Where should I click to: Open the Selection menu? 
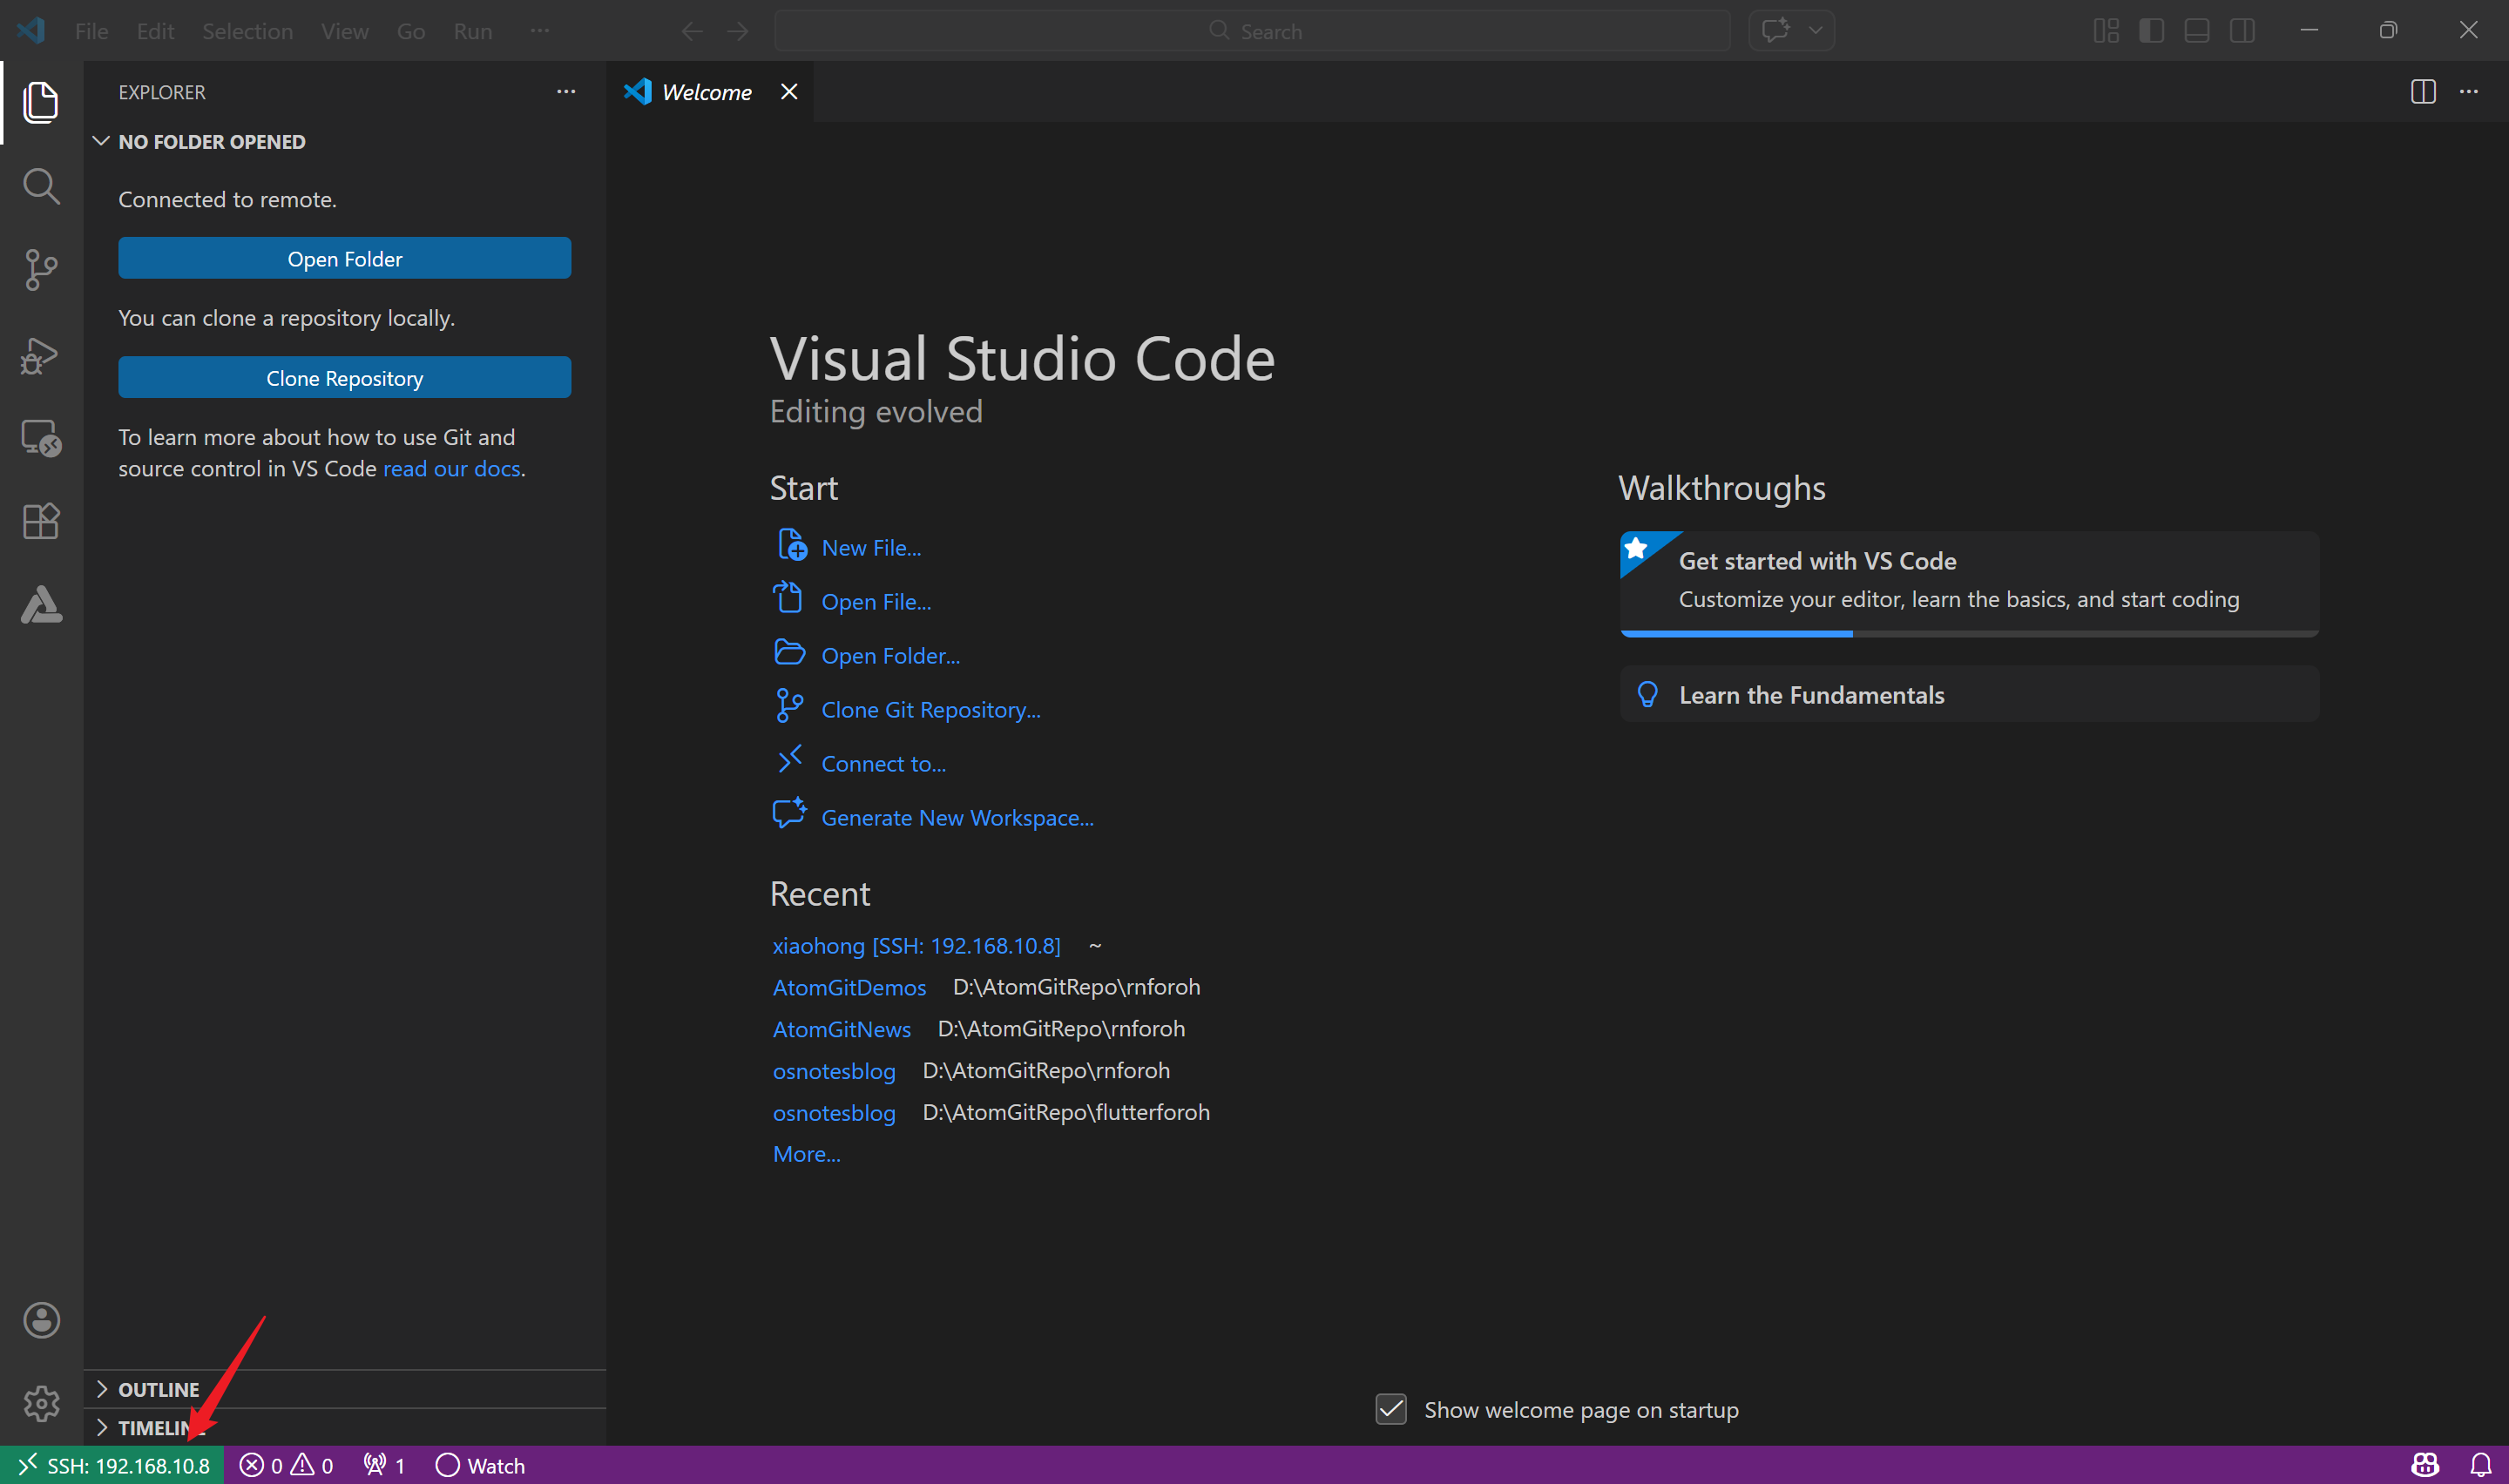[x=247, y=31]
